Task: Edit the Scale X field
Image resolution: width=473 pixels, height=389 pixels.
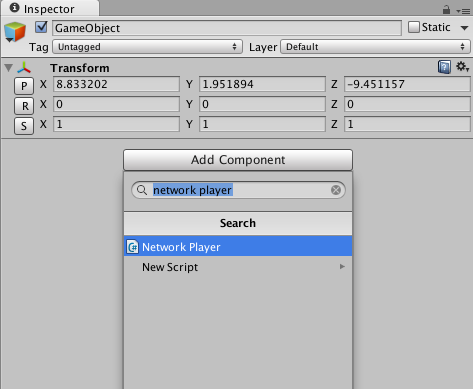Action: pyautogui.click(x=116, y=124)
